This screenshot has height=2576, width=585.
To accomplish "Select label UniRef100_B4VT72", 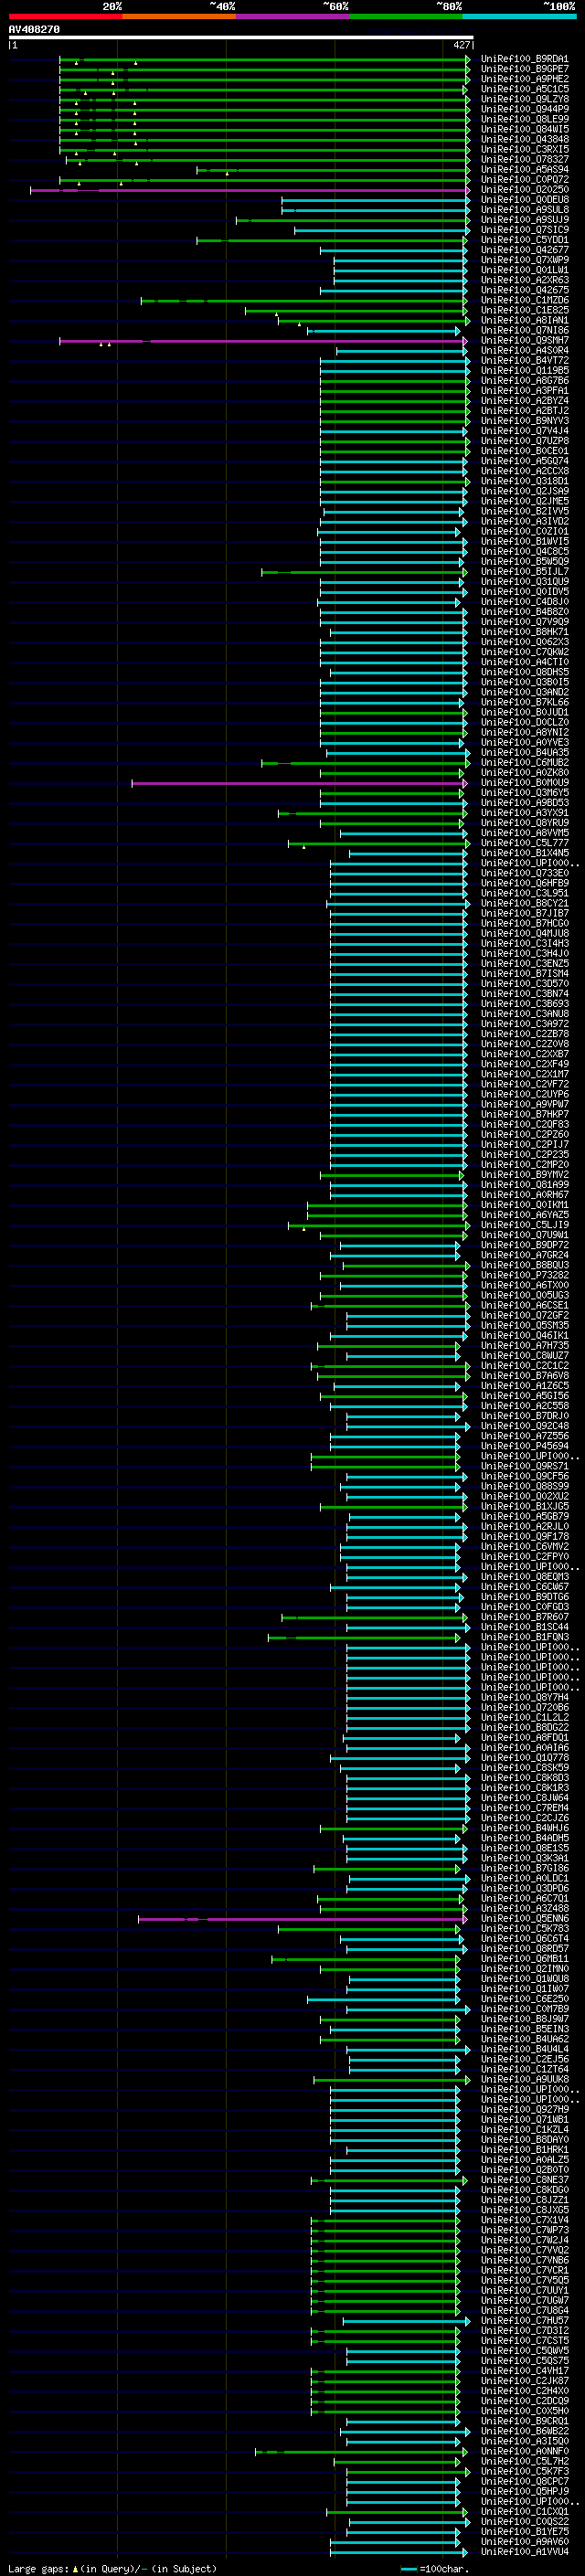I will 524,361.
